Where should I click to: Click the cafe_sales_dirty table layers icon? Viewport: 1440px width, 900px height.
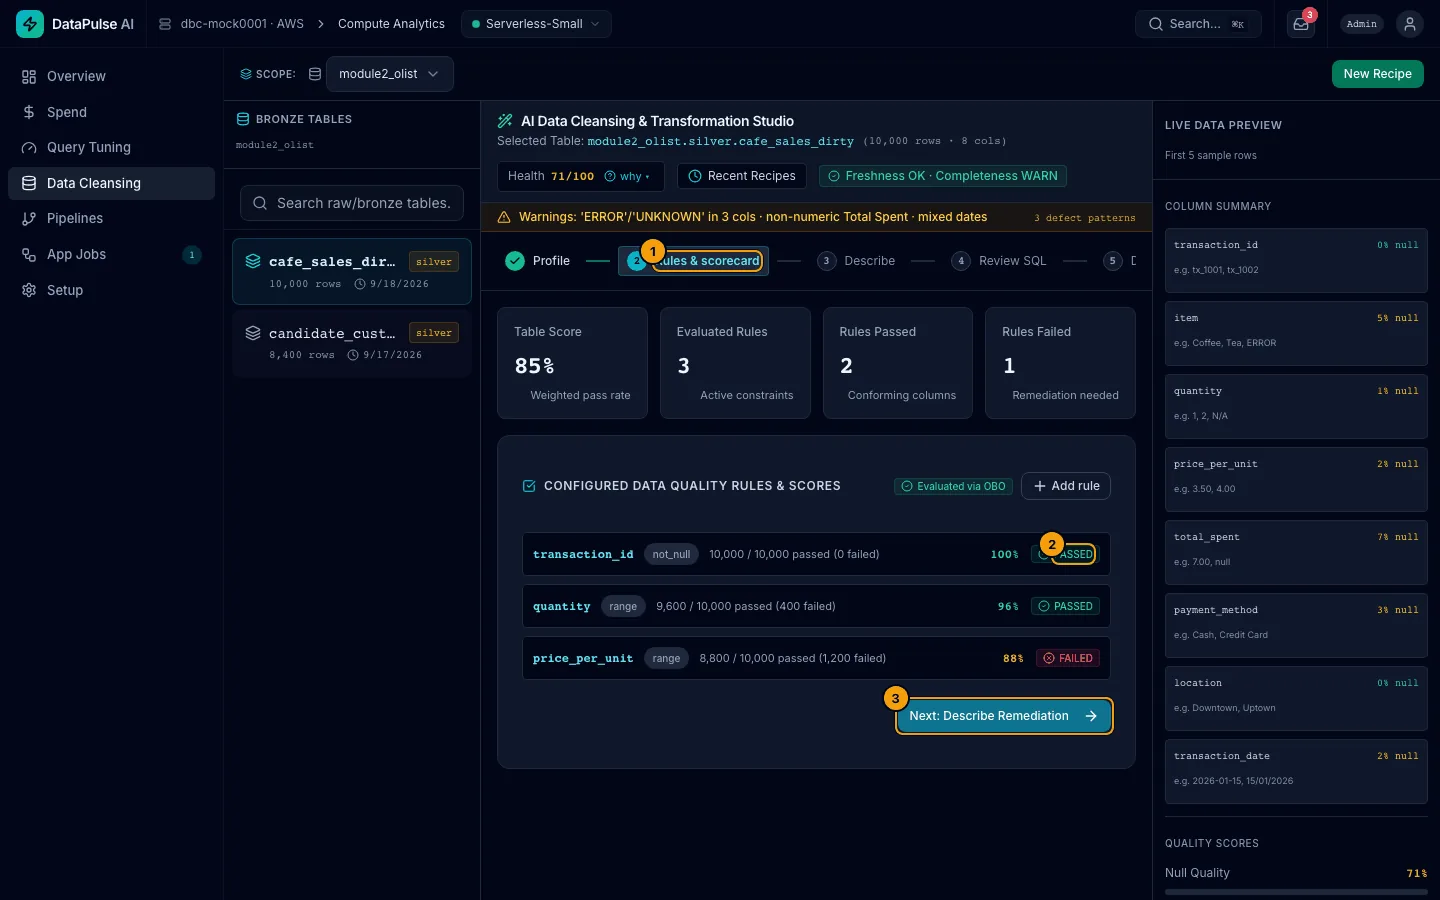[x=253, y=261]
